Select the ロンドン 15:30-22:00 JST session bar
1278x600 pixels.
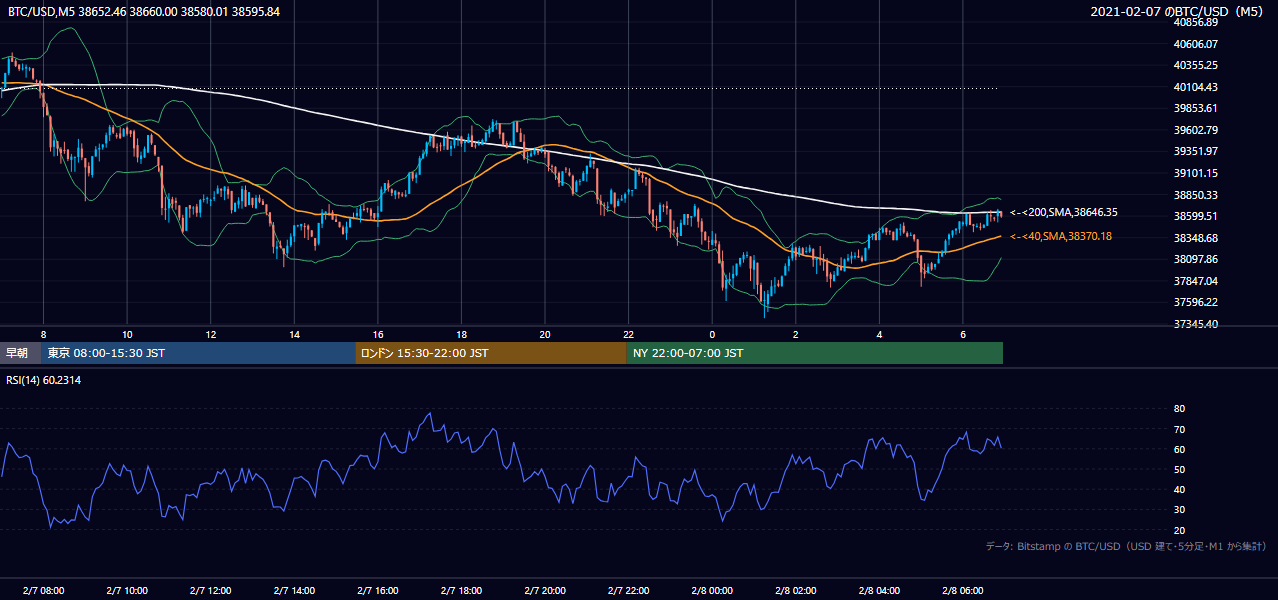491,353
